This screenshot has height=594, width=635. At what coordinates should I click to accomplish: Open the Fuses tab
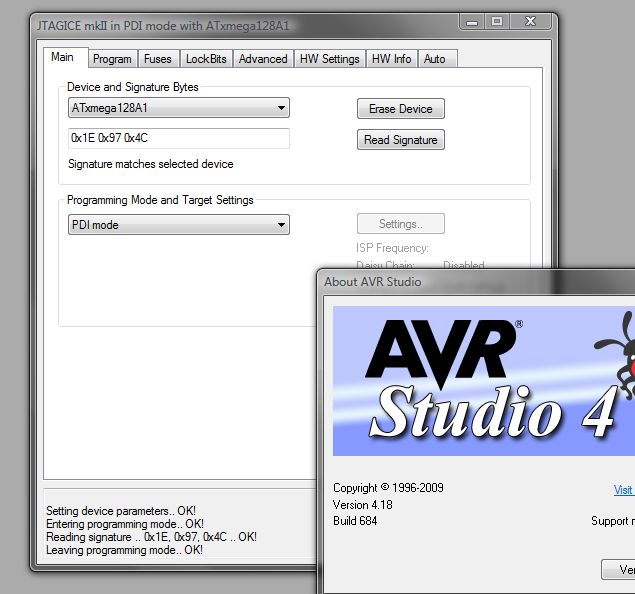click(x=158, y=59)
